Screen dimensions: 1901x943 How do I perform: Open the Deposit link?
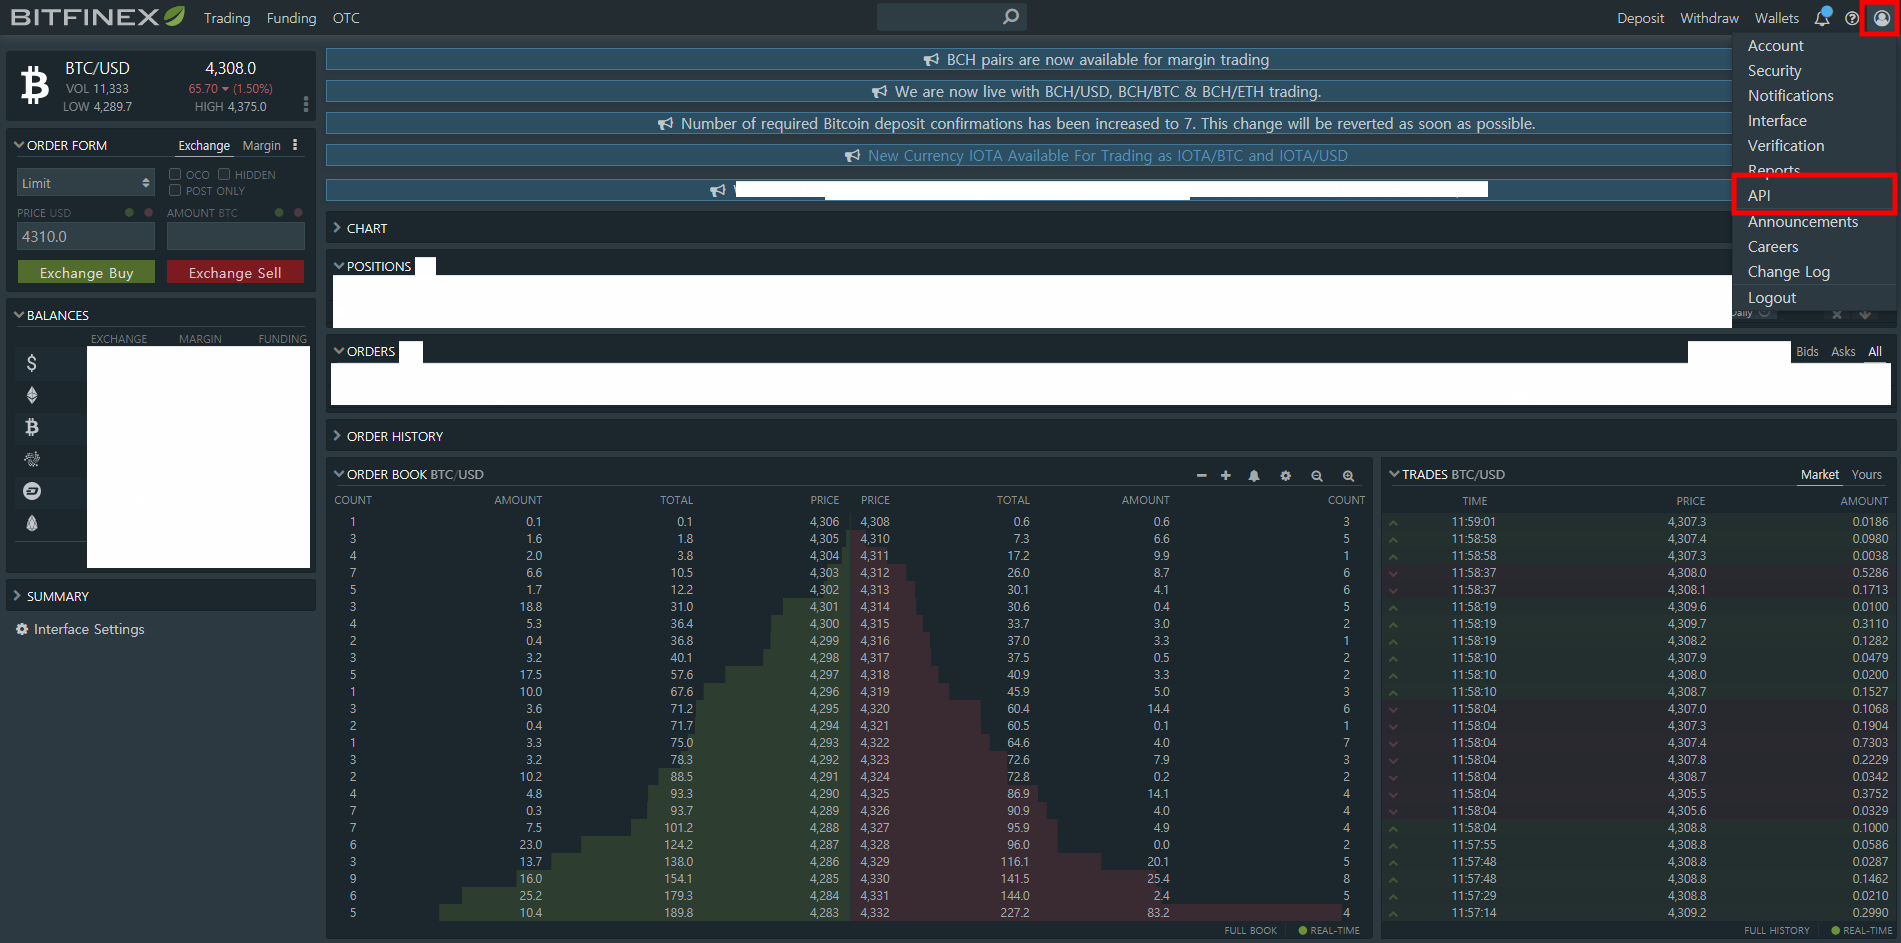tap(1640, 18)
